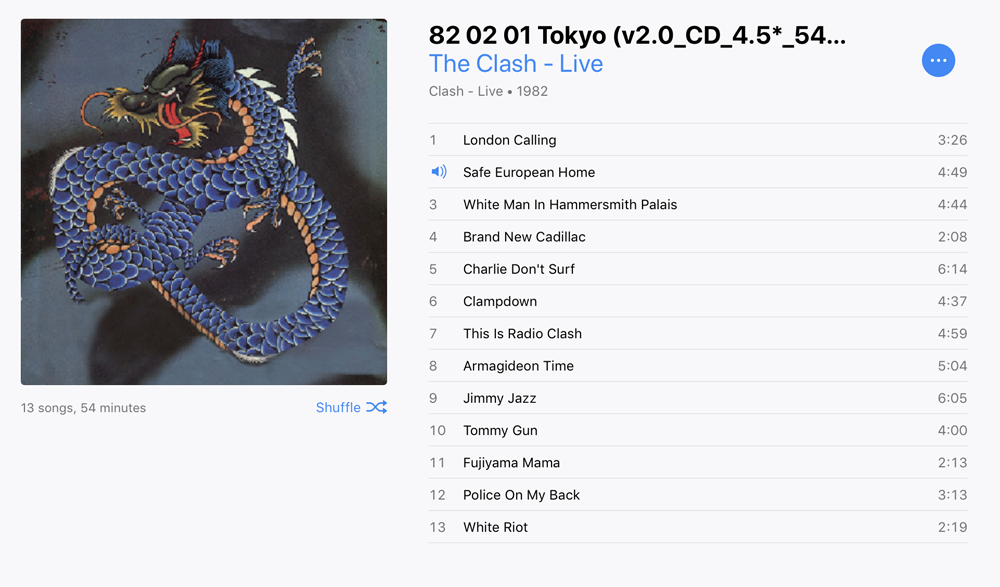This screenshot has width=1000, height=587.
Task: Select the Armagideon Time track
Action: [698, 366]
